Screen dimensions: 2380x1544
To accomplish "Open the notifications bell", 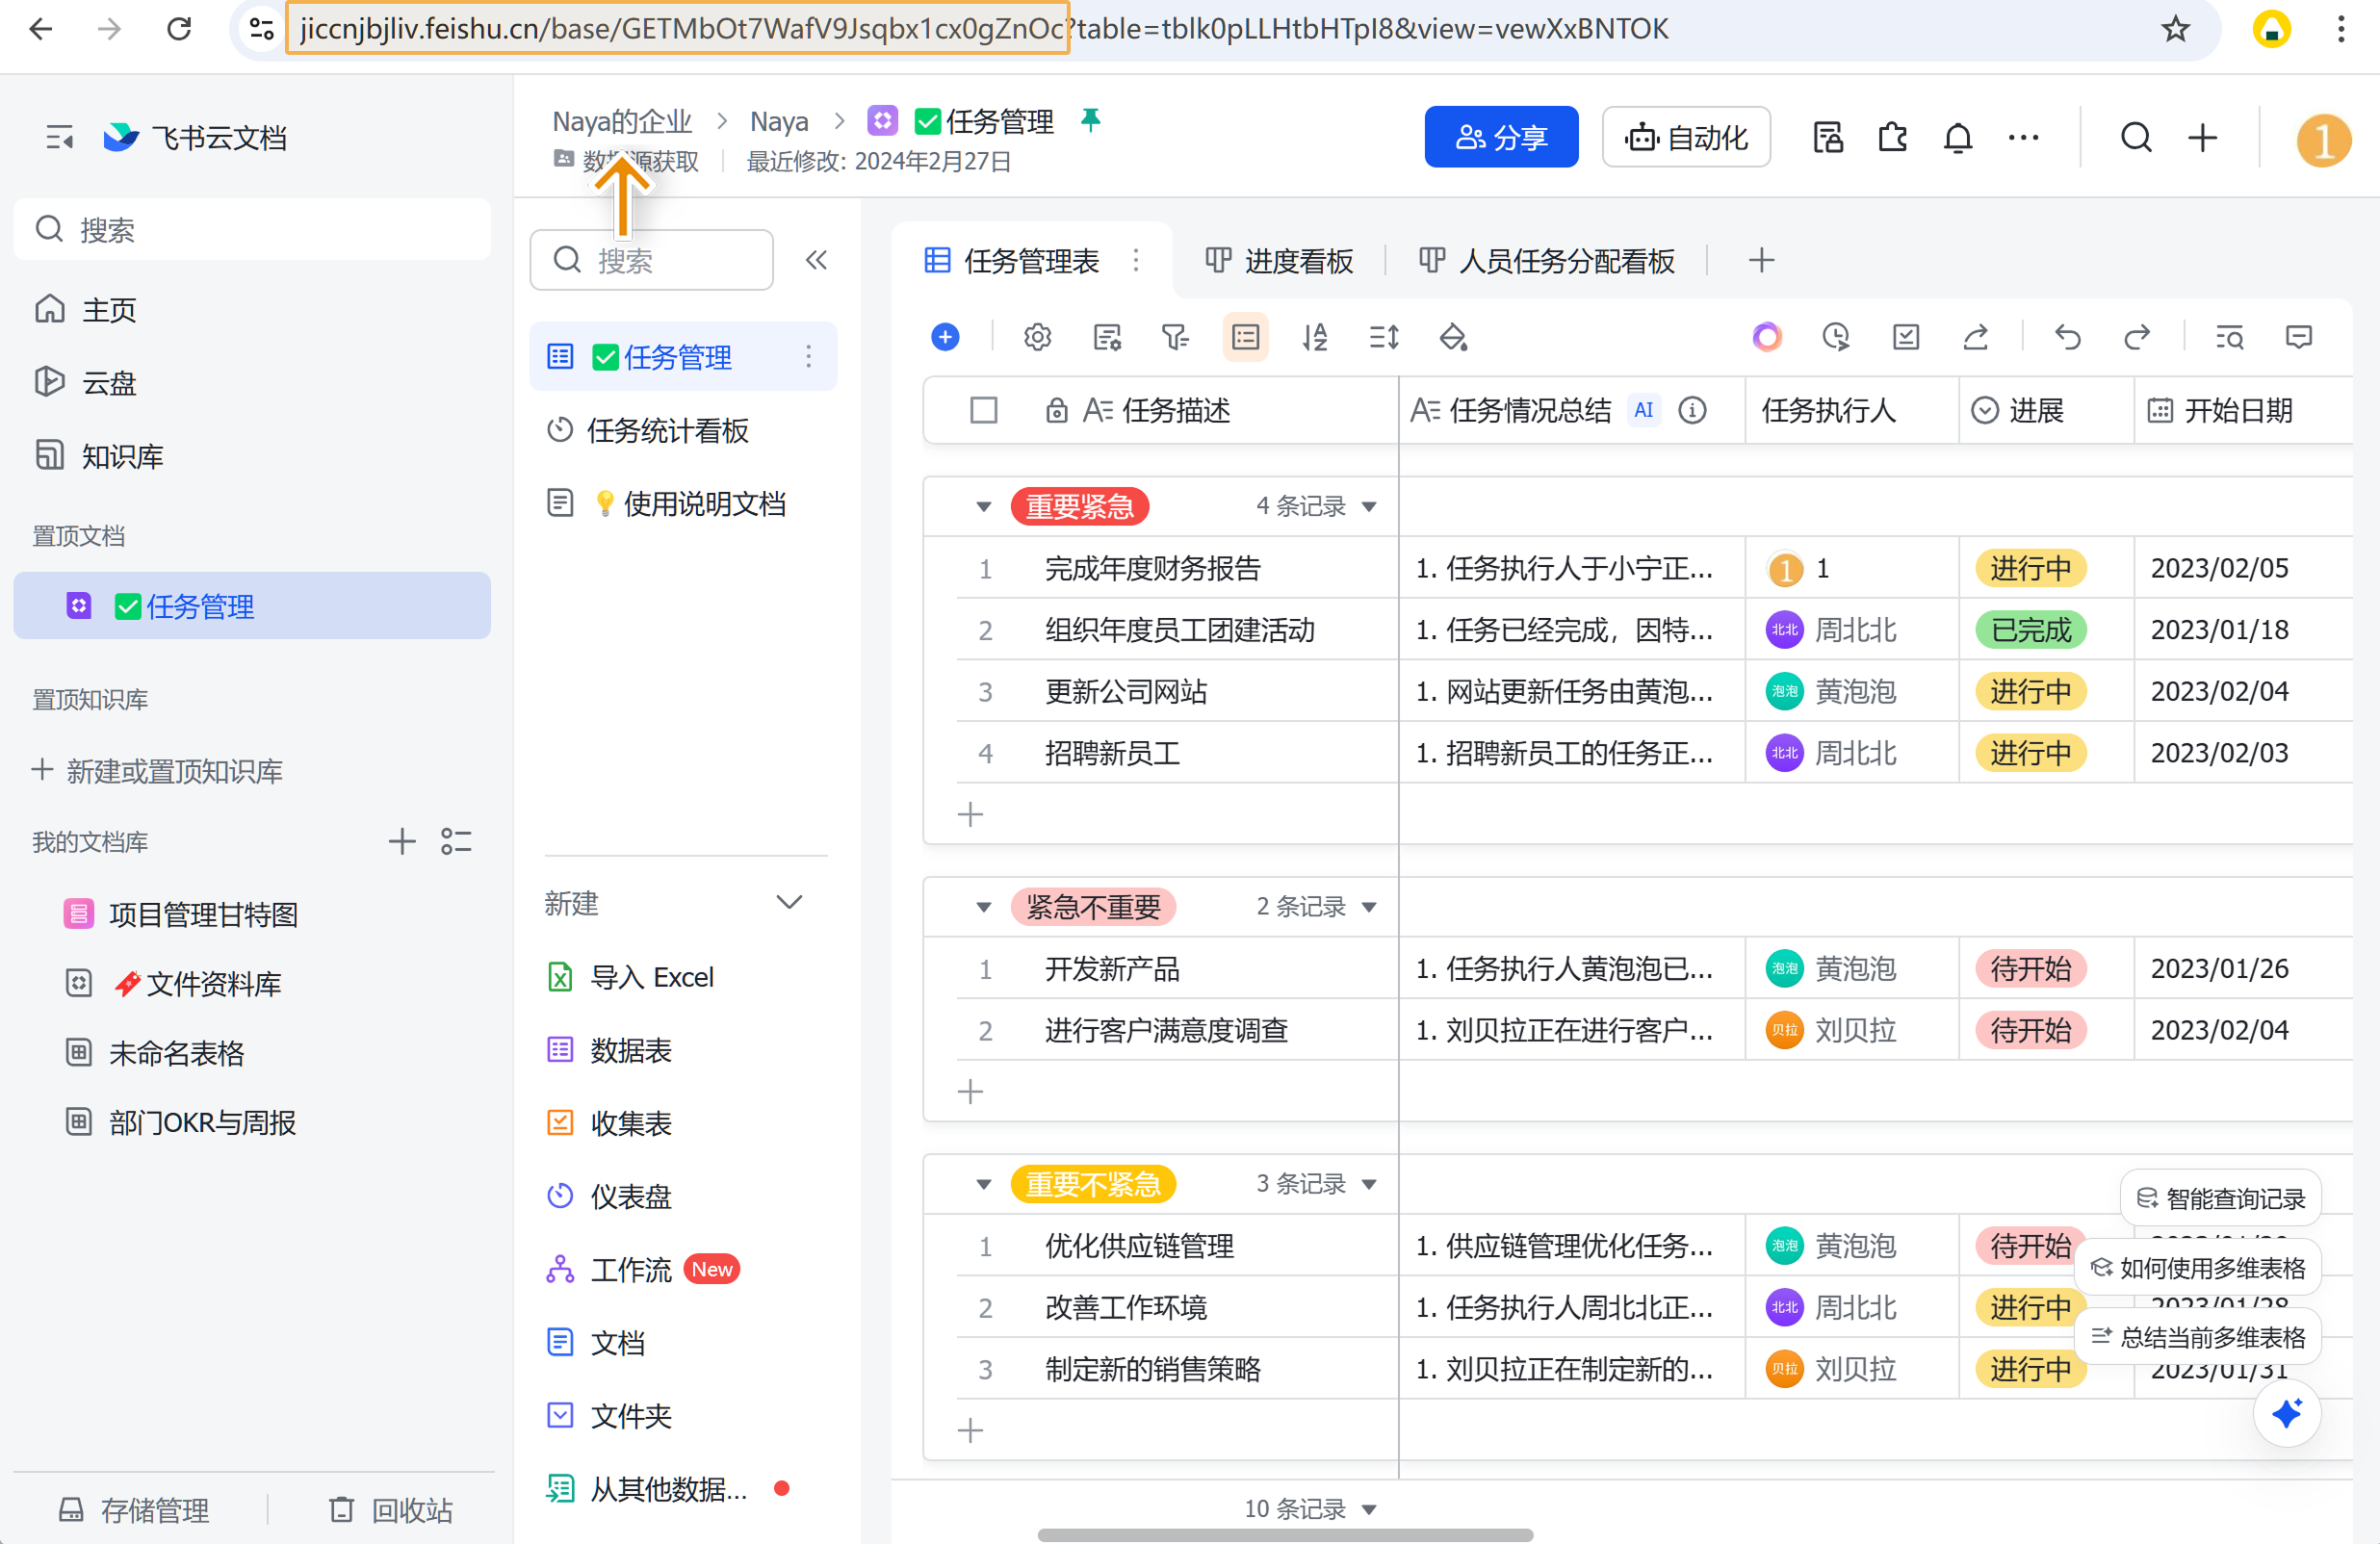I will pyautogui.click(x=1958, y=137).
